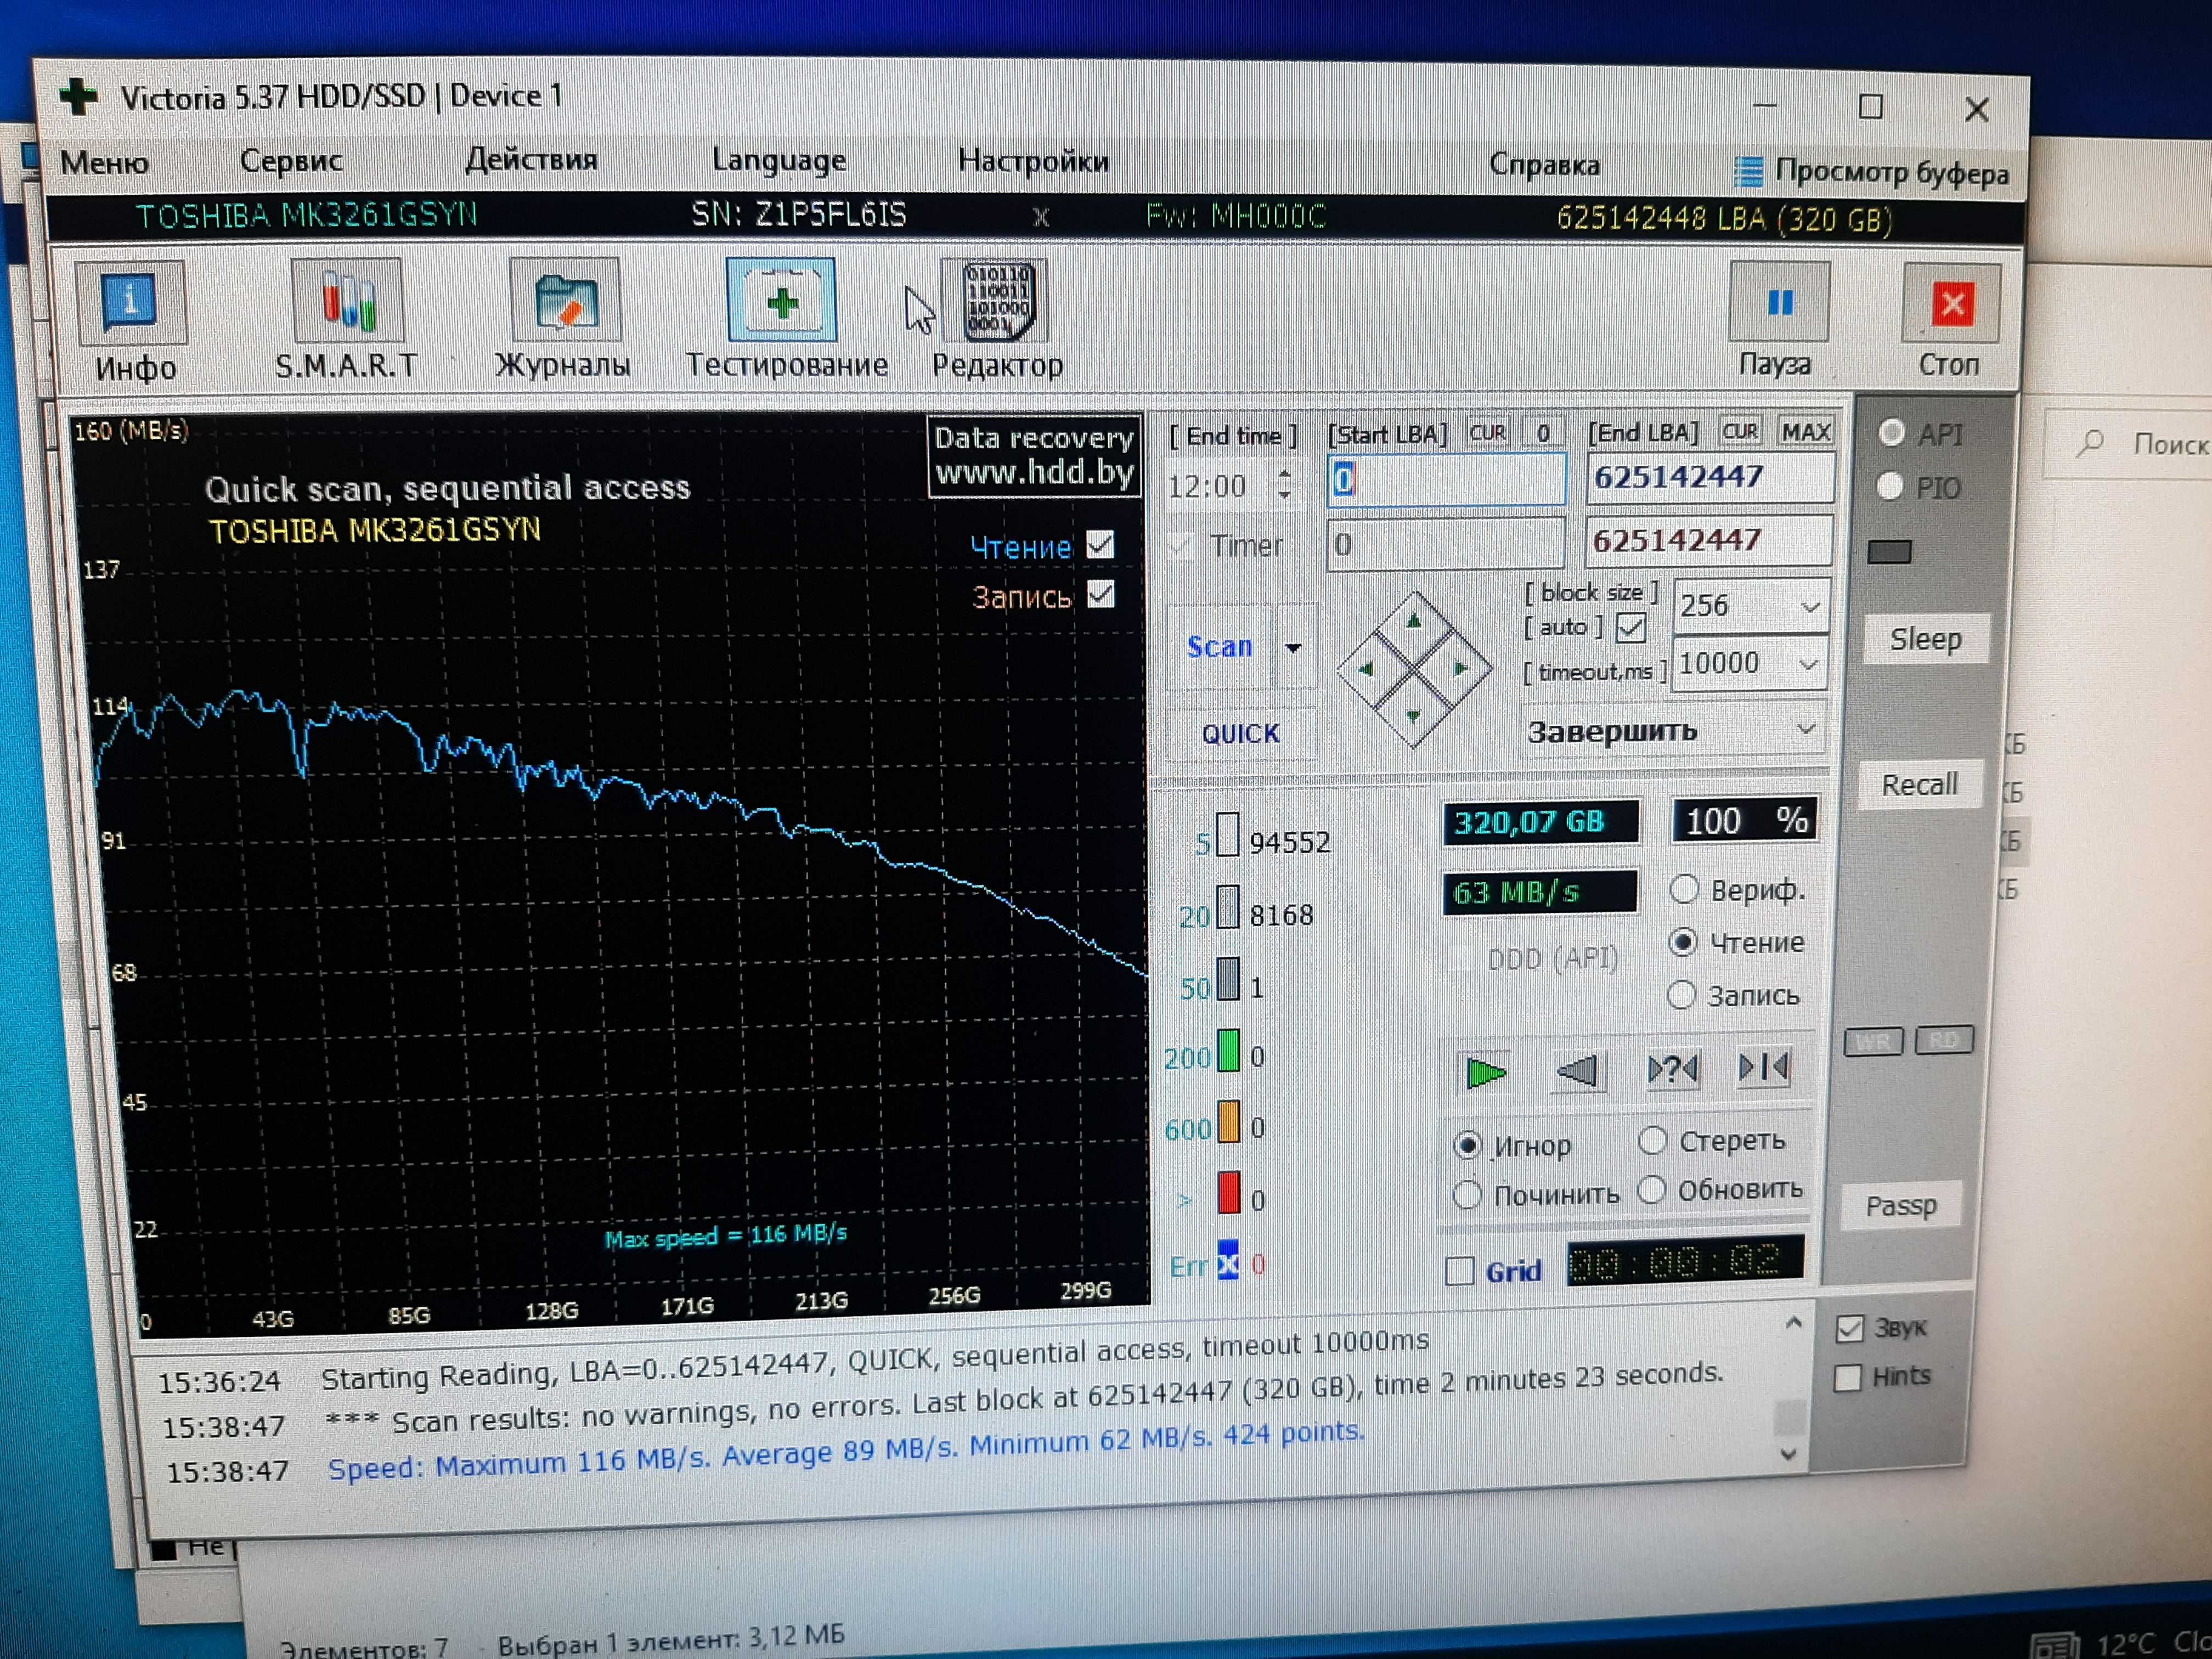Enable the Grid checkbox

tap(1459, 1271)
